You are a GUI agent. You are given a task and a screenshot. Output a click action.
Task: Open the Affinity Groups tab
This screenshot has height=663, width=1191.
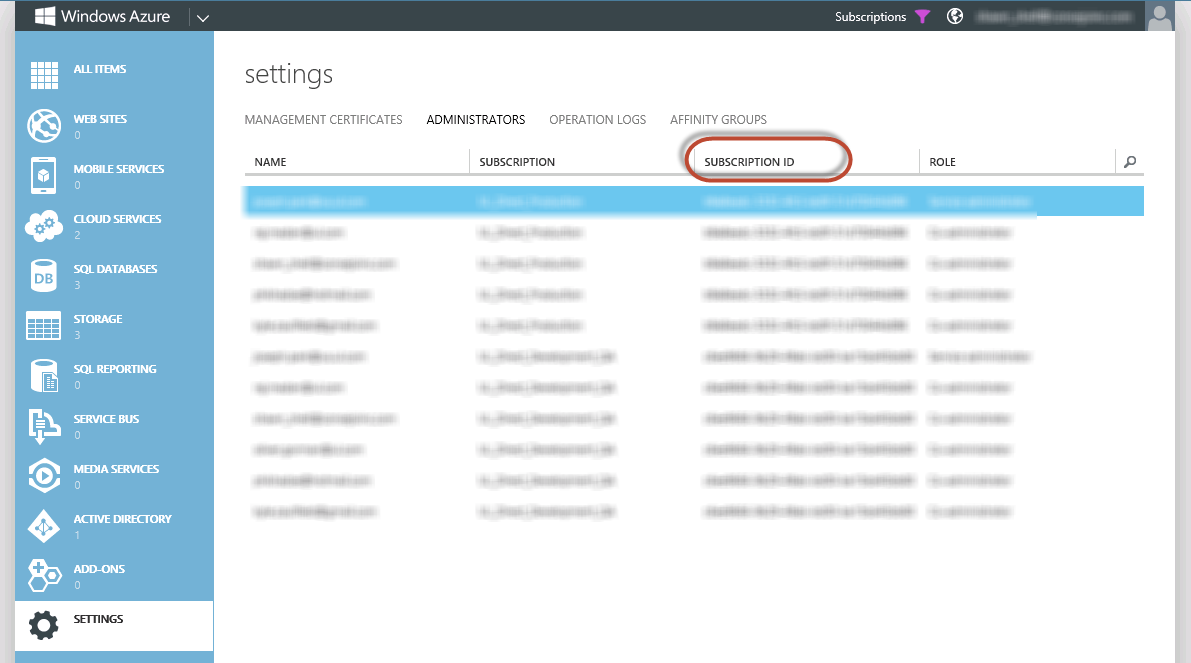click(x=719, y=120)
